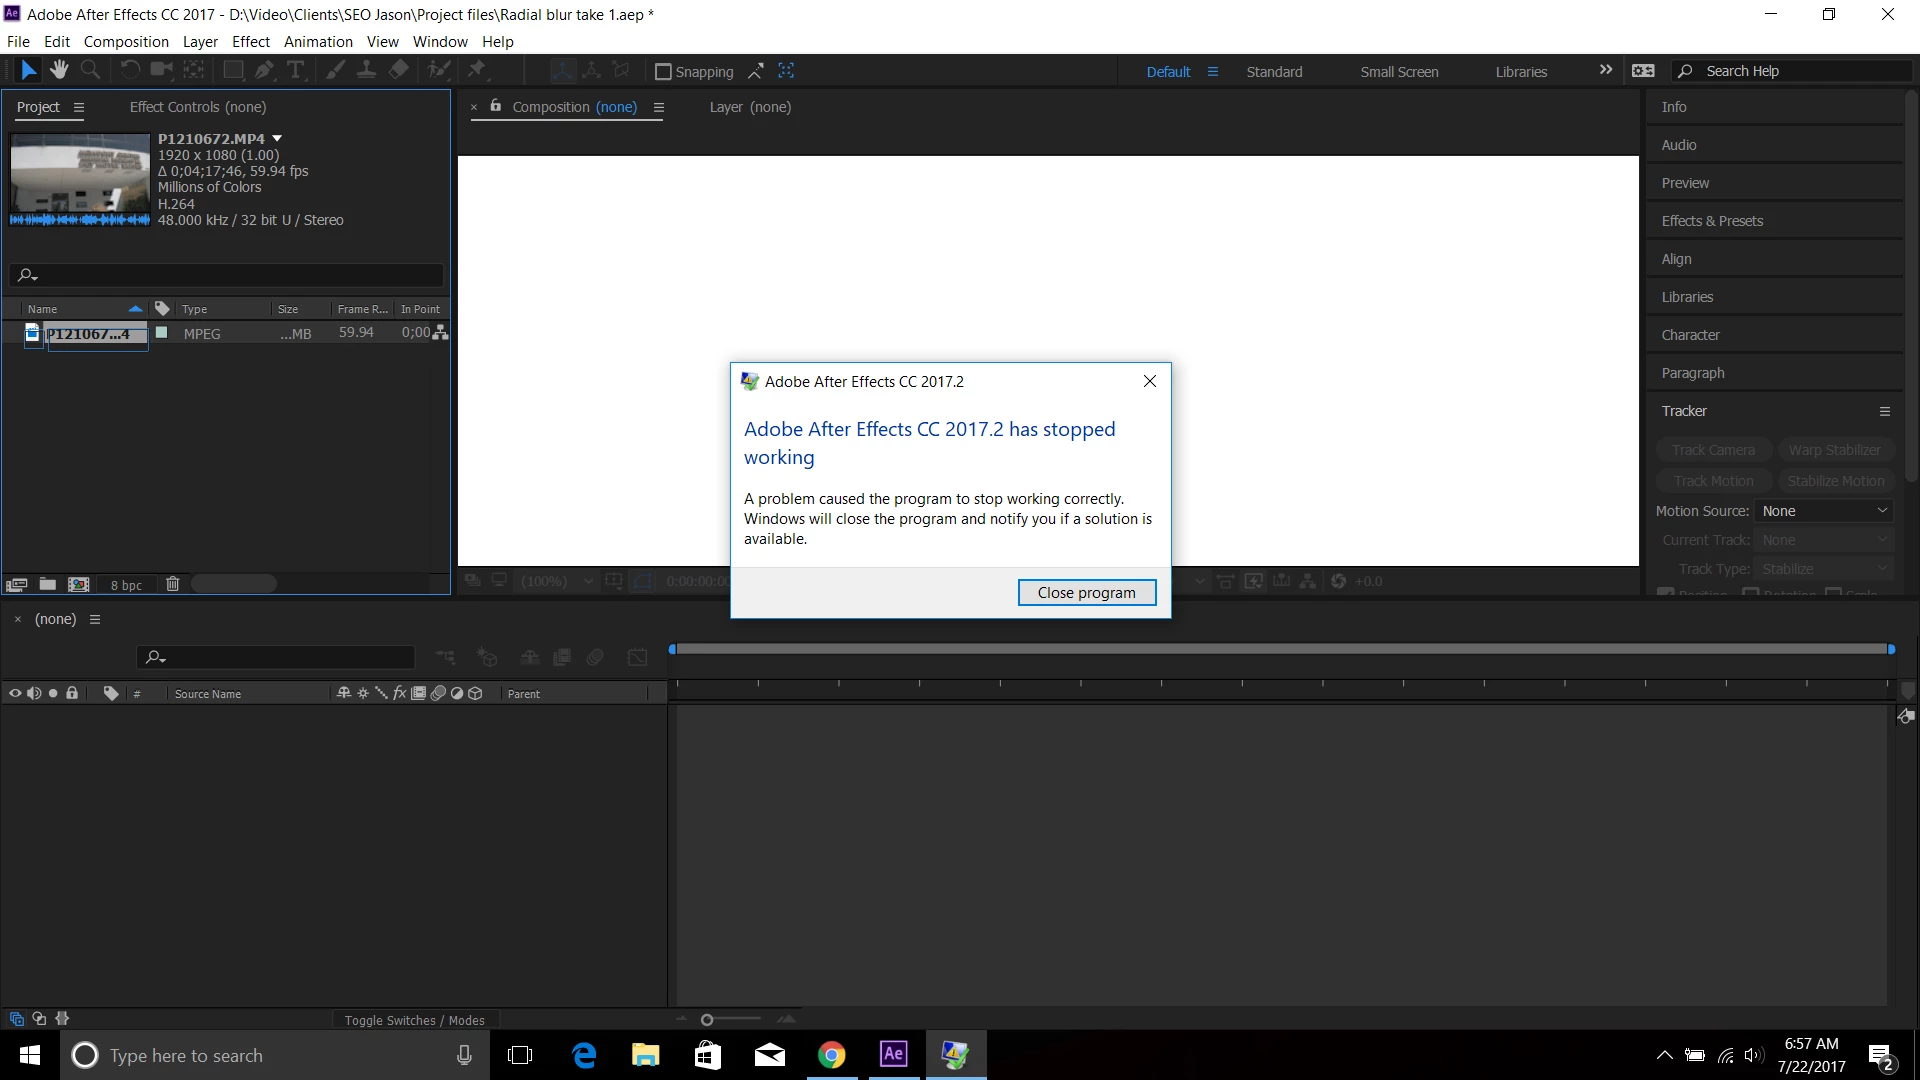Select the Puppet Pin tool
This screenshot has height=1080, width=1920.
coord(477,70)
